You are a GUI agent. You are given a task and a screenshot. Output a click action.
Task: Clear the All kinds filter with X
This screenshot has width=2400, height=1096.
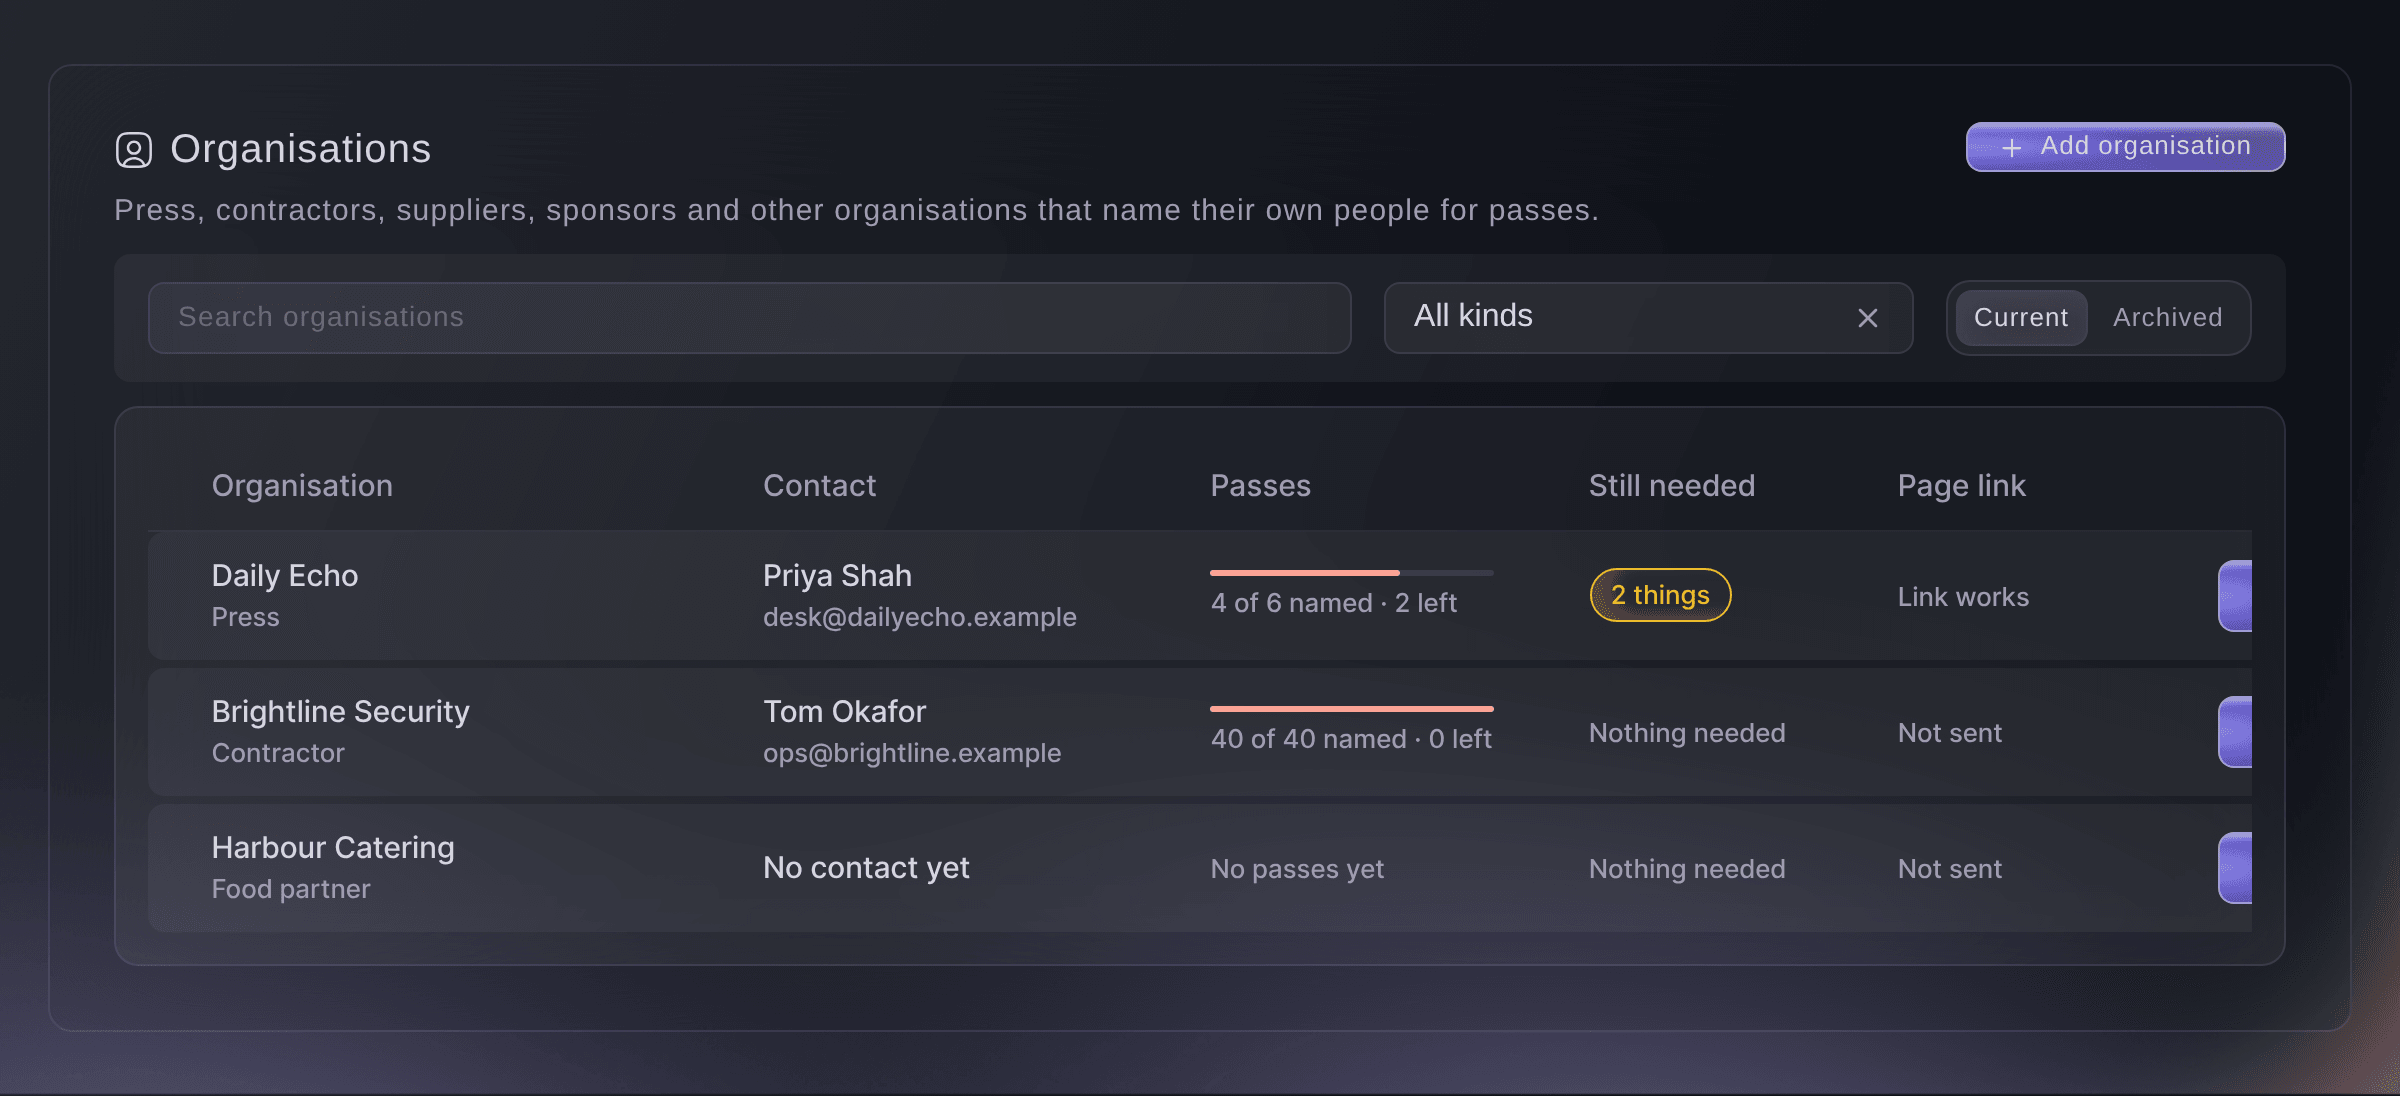(1867, 318)
